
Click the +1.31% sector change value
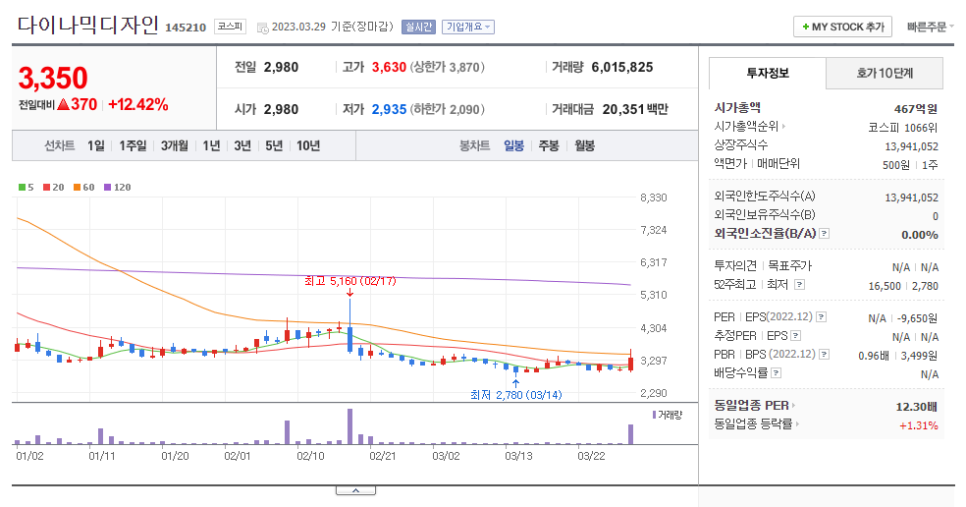click(919, 426)
